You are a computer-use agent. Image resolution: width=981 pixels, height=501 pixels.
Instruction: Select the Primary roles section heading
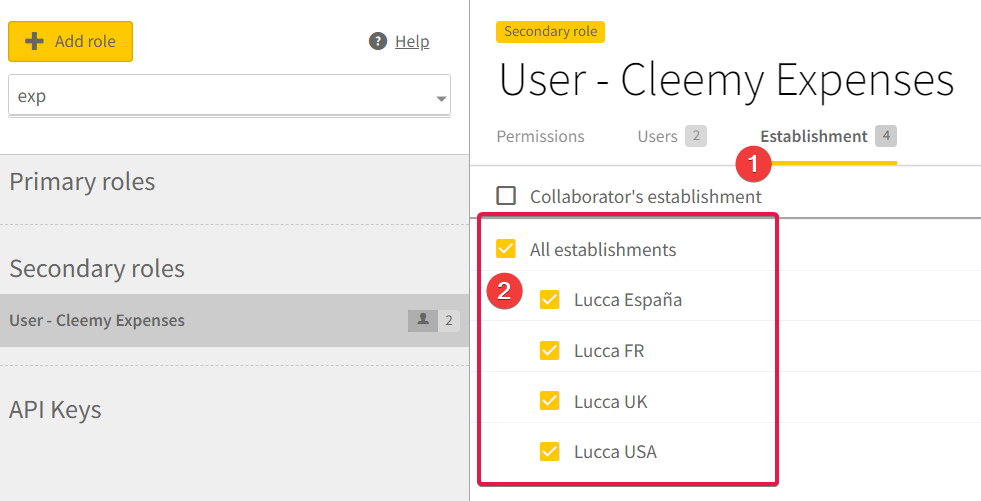coord(82,181)
